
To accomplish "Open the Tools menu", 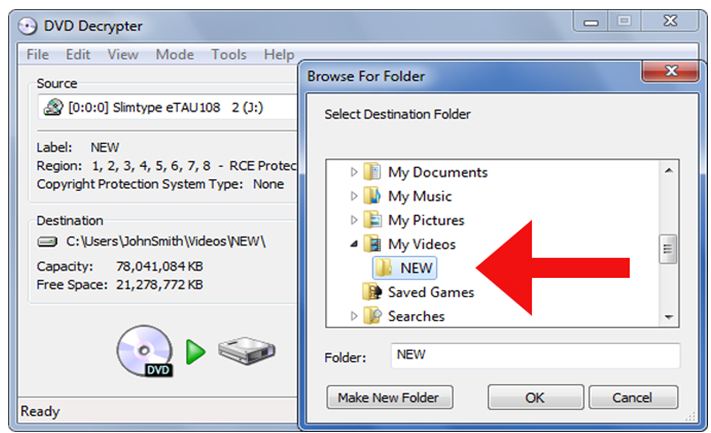I will coord(229,55).
